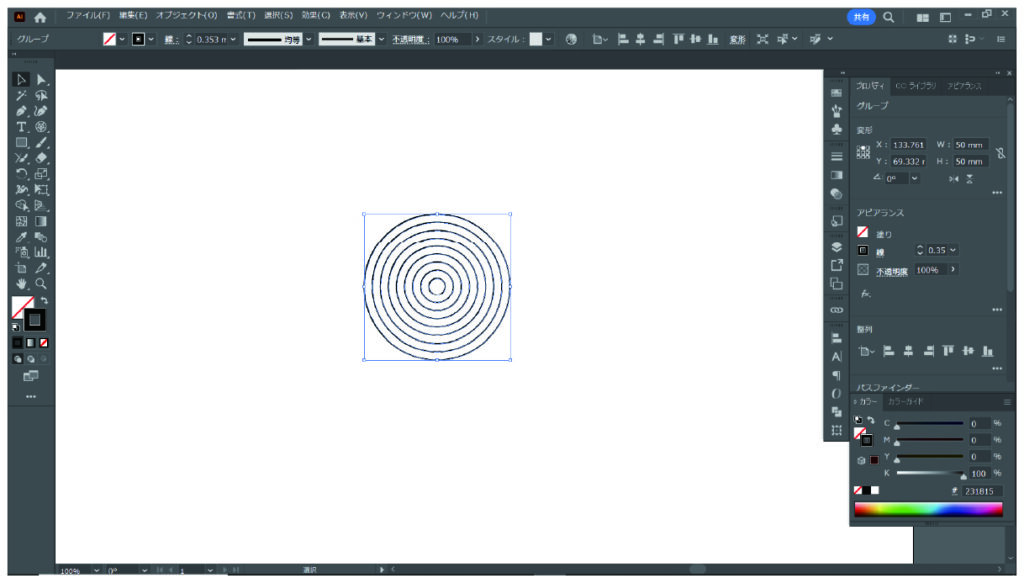
Task: Click the K slider in Color panel
Action: click(x=930, y=473)
